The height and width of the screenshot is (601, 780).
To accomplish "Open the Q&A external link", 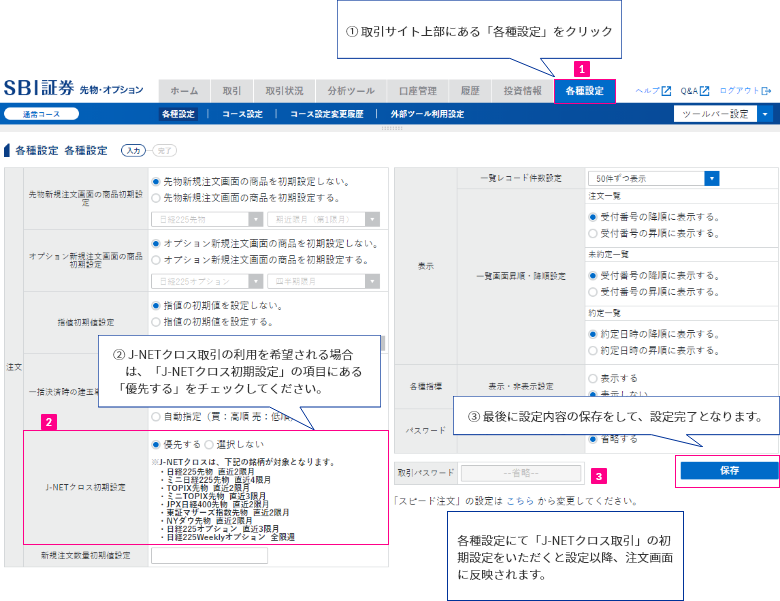I will click(x=694, y=91).
